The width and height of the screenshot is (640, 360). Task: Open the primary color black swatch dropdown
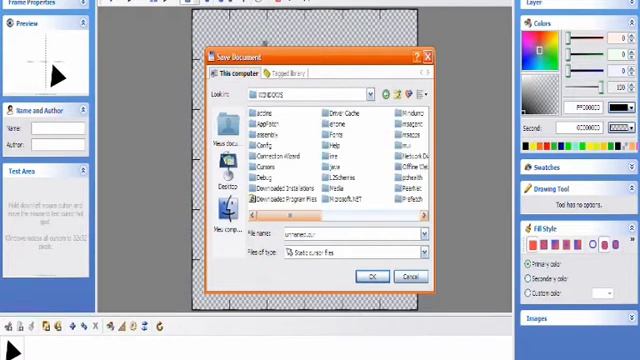tap(622, 107)
